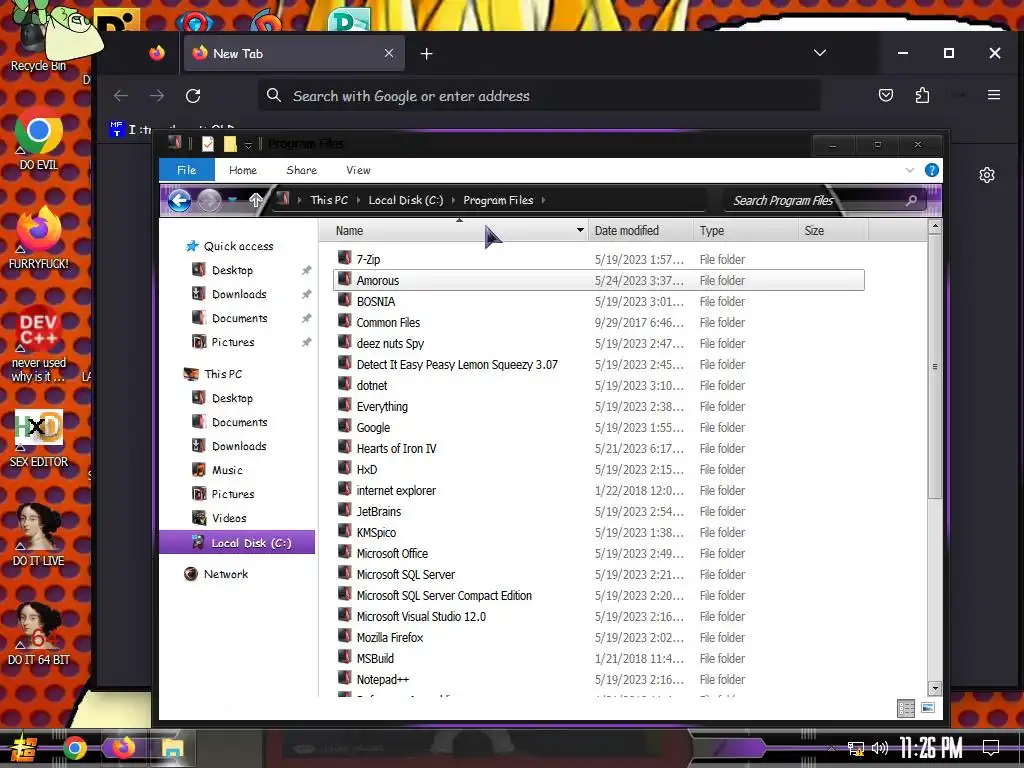Click Firefox icon in the taskbar
The image size is (1024, 768).
[123, 748]
